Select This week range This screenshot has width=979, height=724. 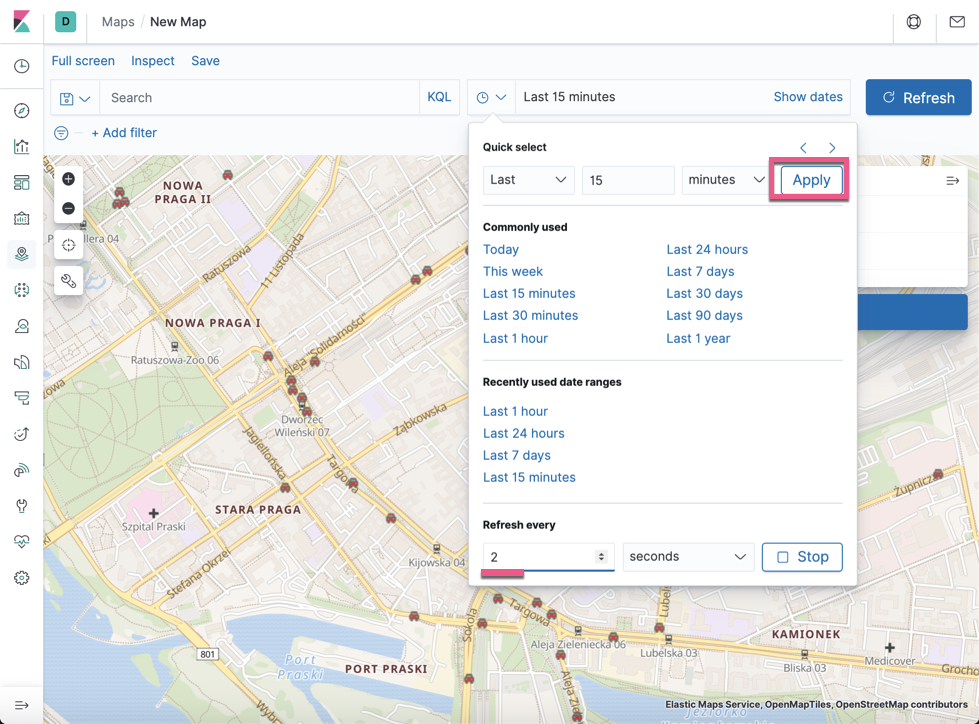(x=513, y=272)
